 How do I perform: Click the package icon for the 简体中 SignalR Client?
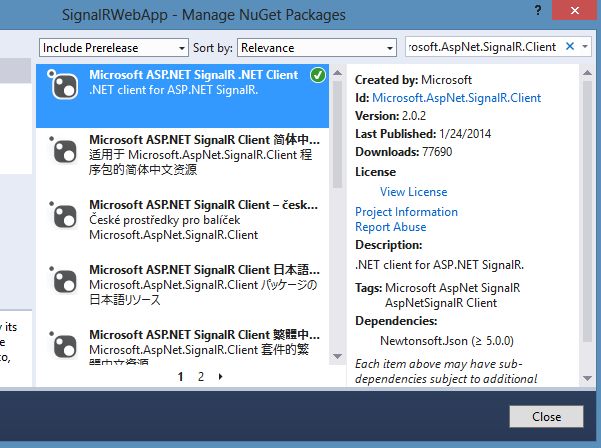[x=63, y=150]
